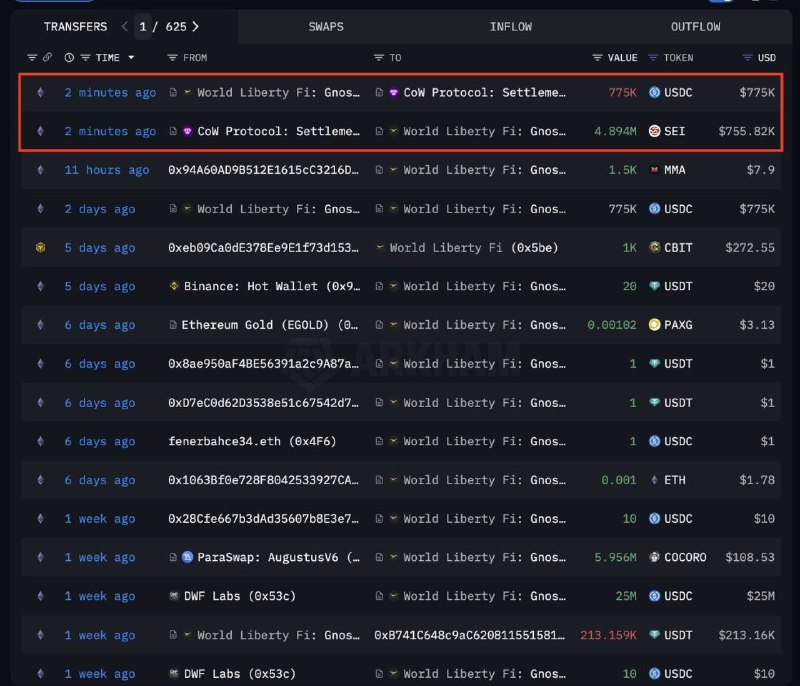
Task: Select the TRANSFERS tab
Action: coord(76,27)
